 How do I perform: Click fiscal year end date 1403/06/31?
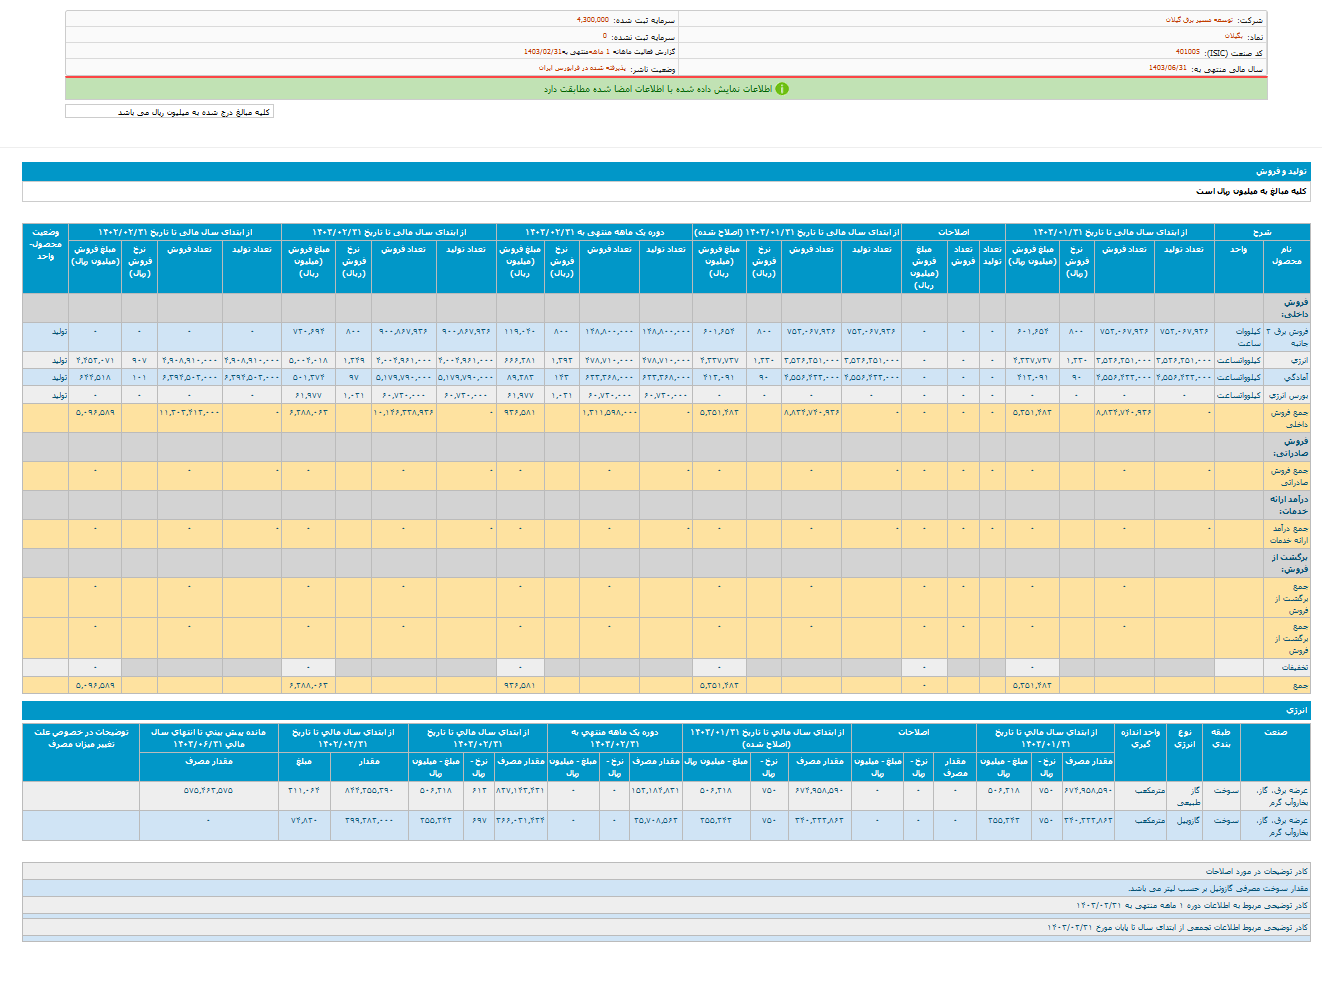coord(1167,68)
